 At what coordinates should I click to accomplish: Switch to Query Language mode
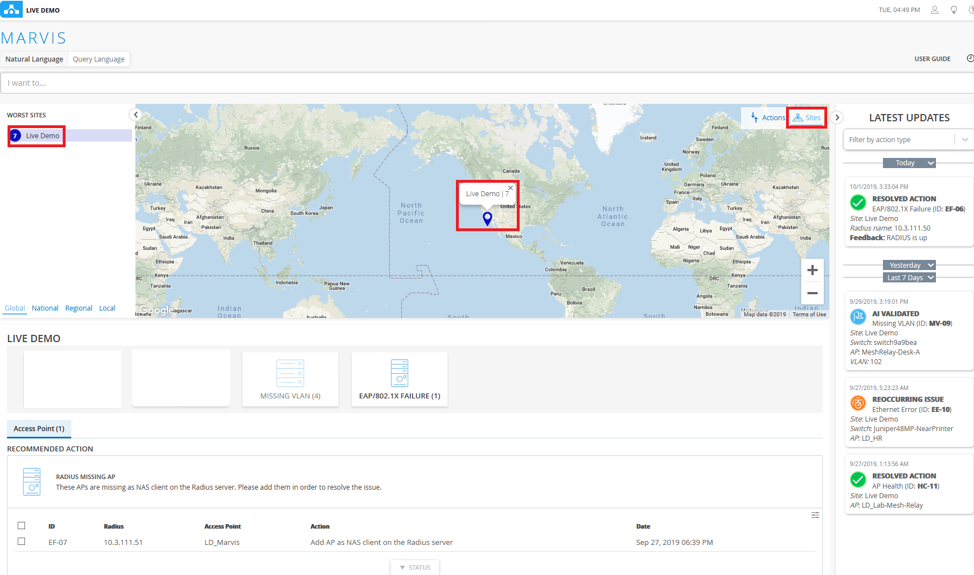pyautogui.click(x=99, y=59)
